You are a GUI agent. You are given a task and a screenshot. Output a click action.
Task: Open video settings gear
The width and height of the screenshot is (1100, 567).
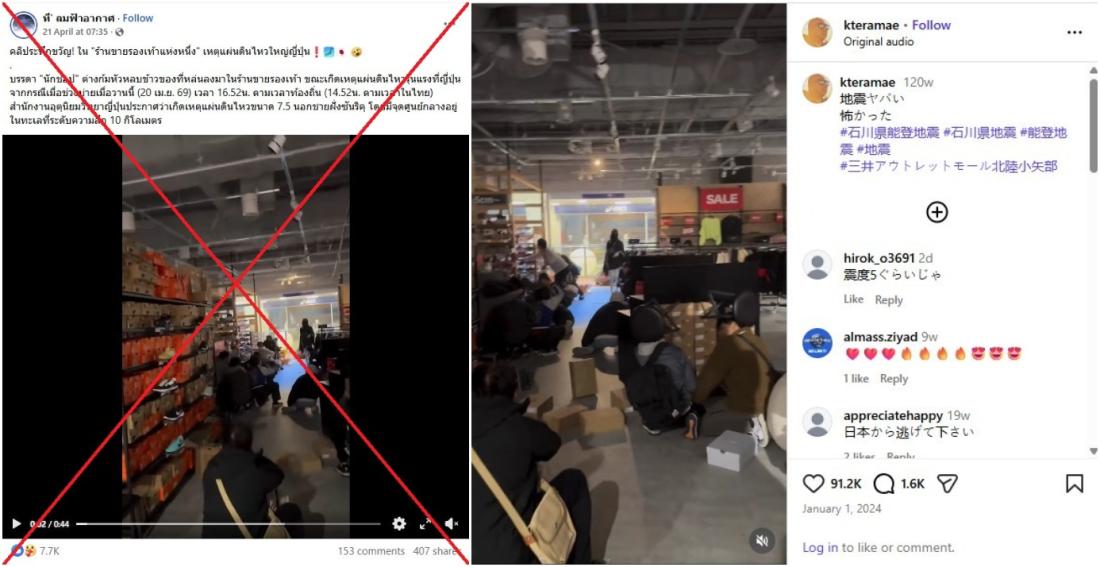click(399, 523)
